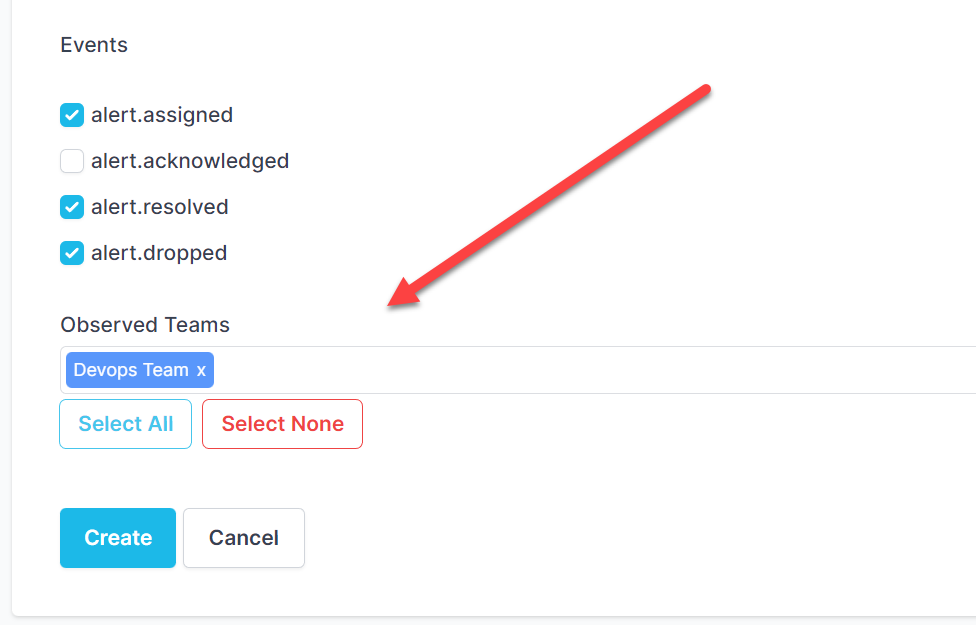Click the tip of the red arrow
This screenshot has width=976, height=625.
(x=391, y=305)
